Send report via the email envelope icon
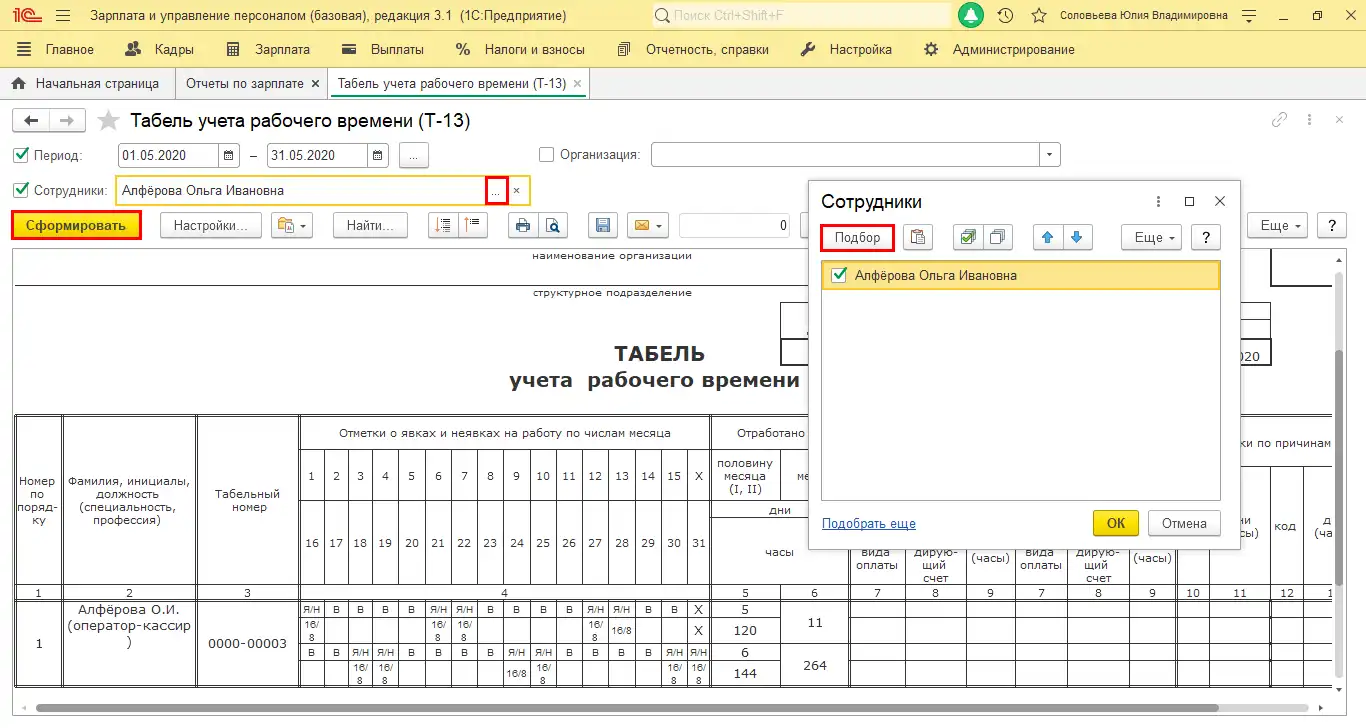The height and width of the screenshot is (728, 1366). (x=641, y=225)
